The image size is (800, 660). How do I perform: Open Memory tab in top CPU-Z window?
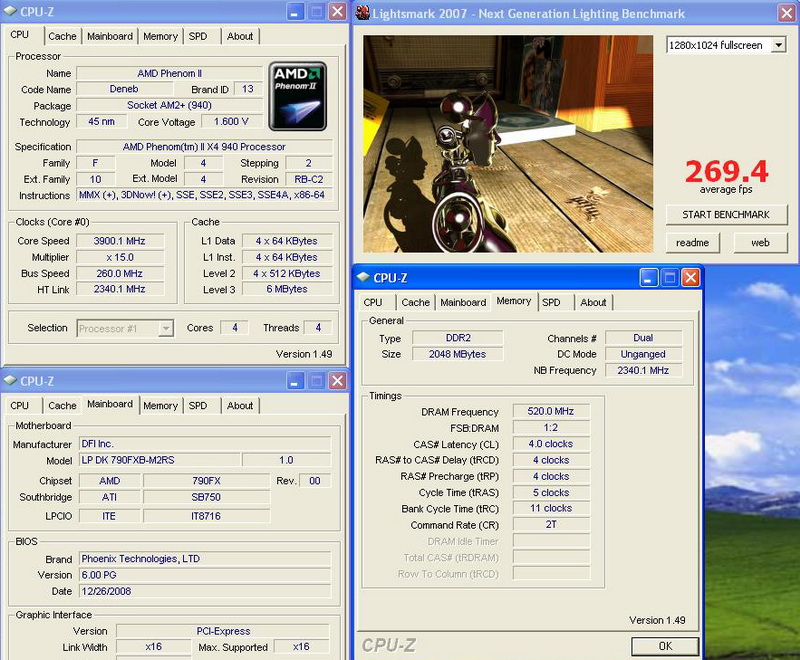click(160, 36)
